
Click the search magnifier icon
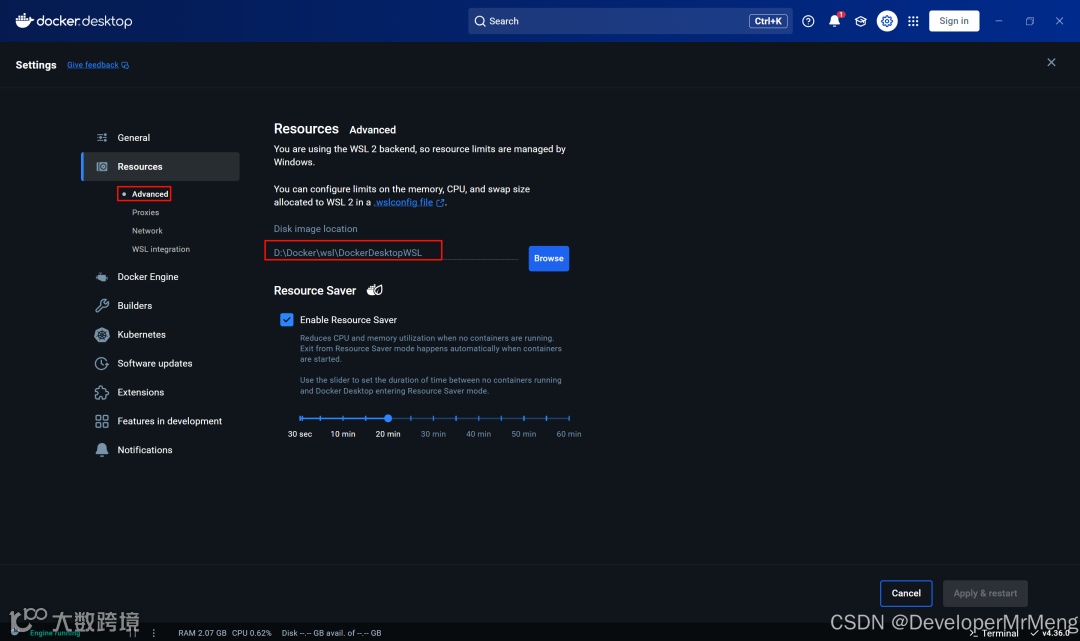[x=480, y=21]
